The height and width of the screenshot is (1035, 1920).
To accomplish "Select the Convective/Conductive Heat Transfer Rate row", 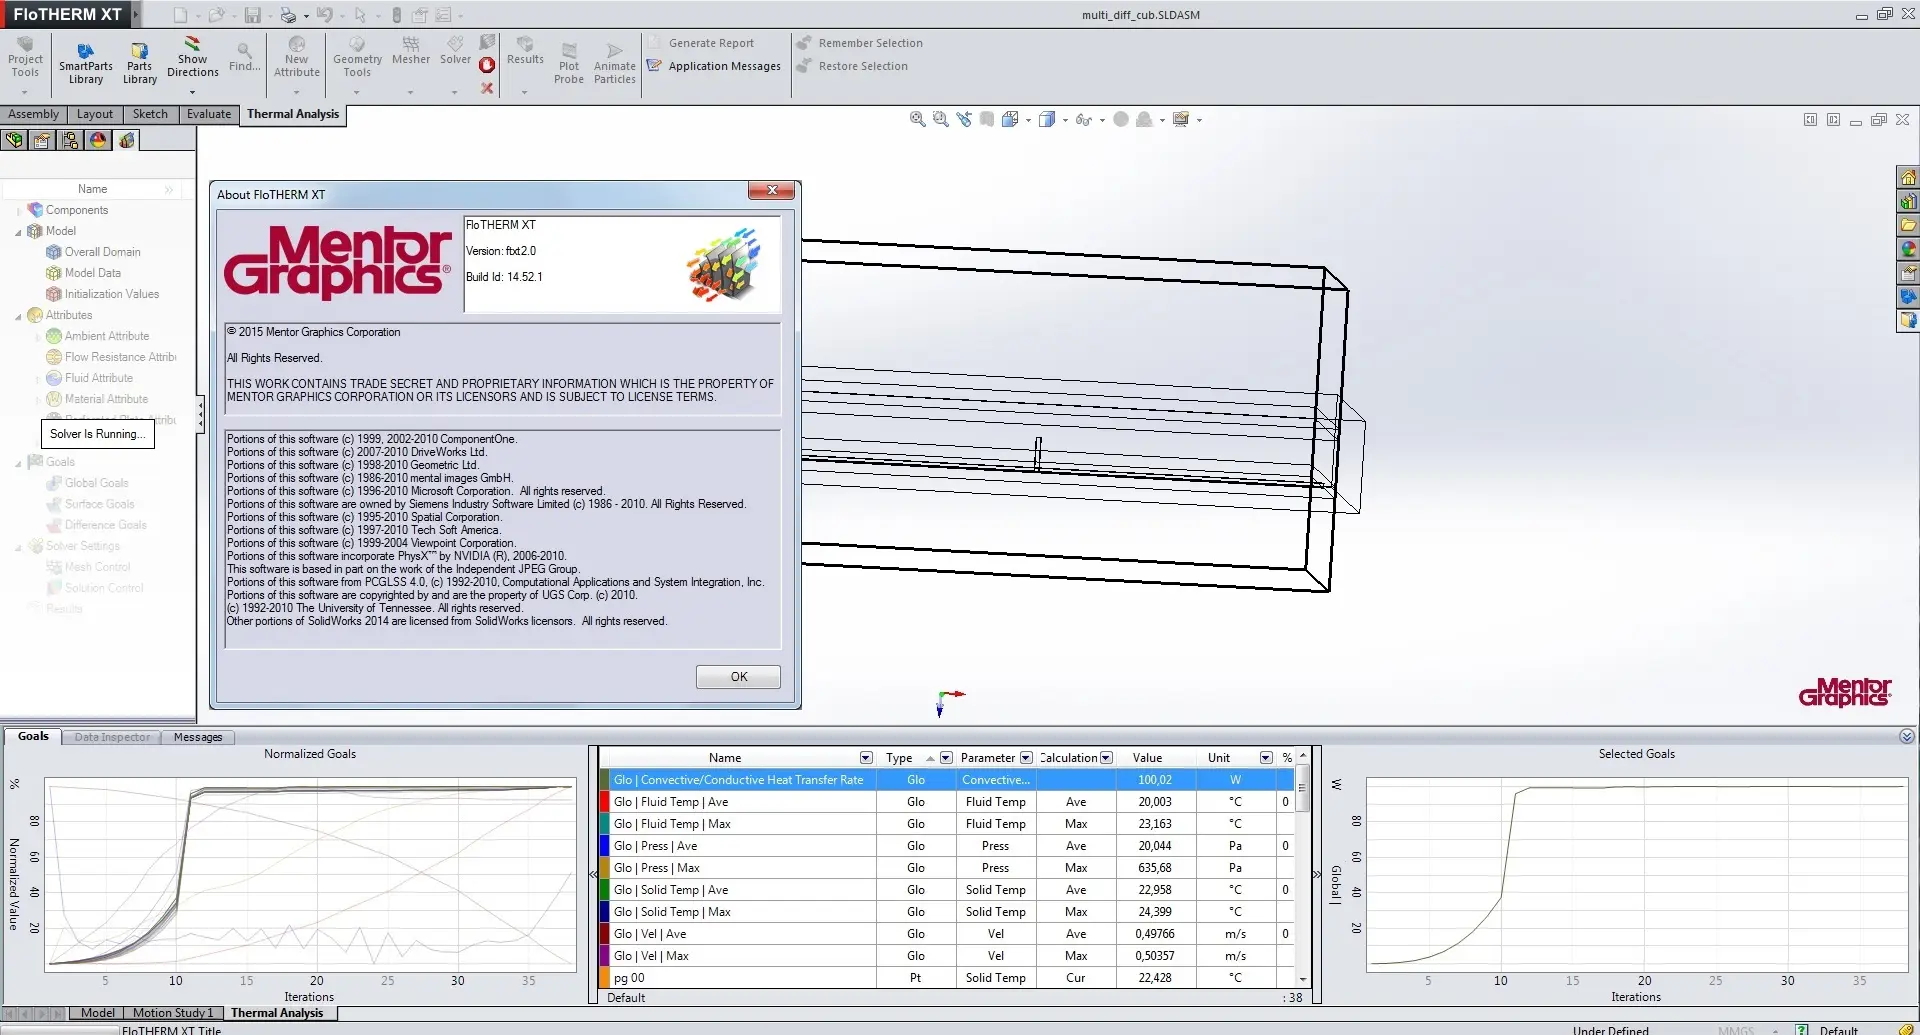I will 946,780.
